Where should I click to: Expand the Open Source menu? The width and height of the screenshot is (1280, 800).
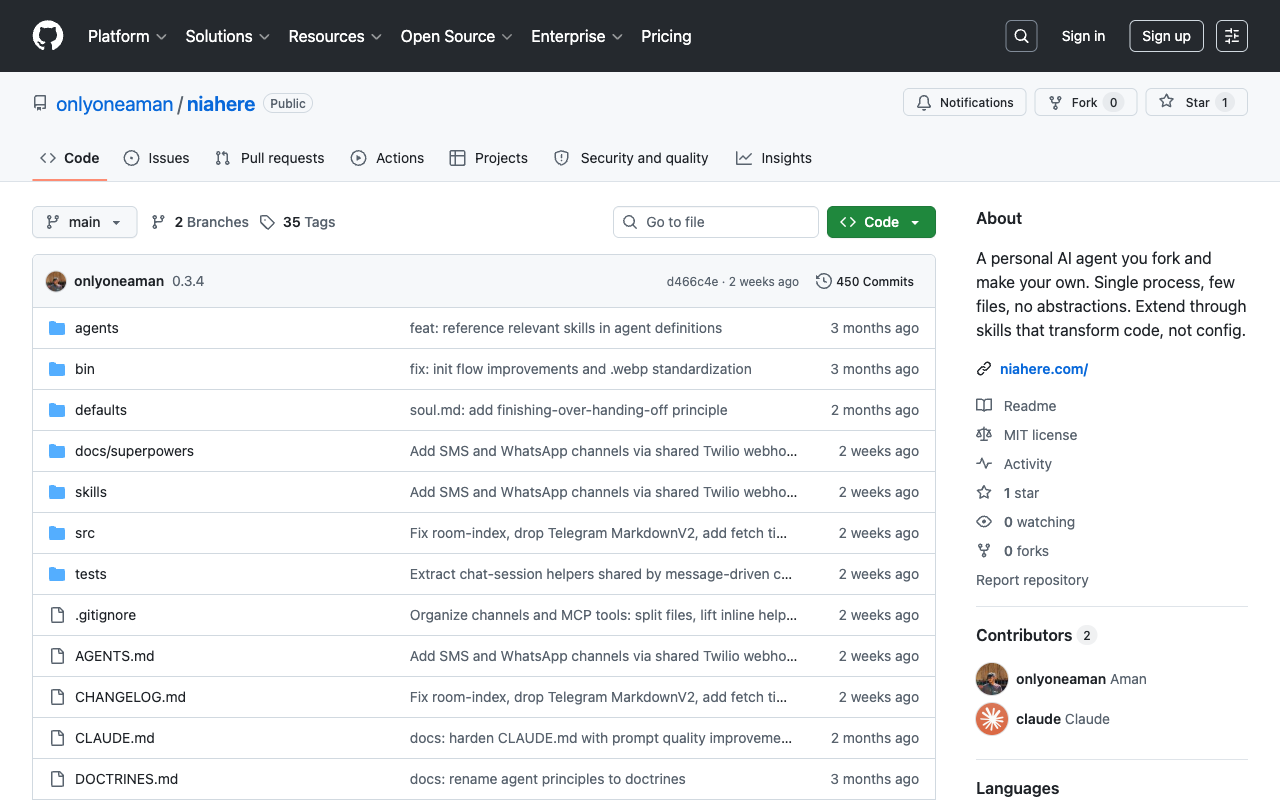(x=456, y=36)
